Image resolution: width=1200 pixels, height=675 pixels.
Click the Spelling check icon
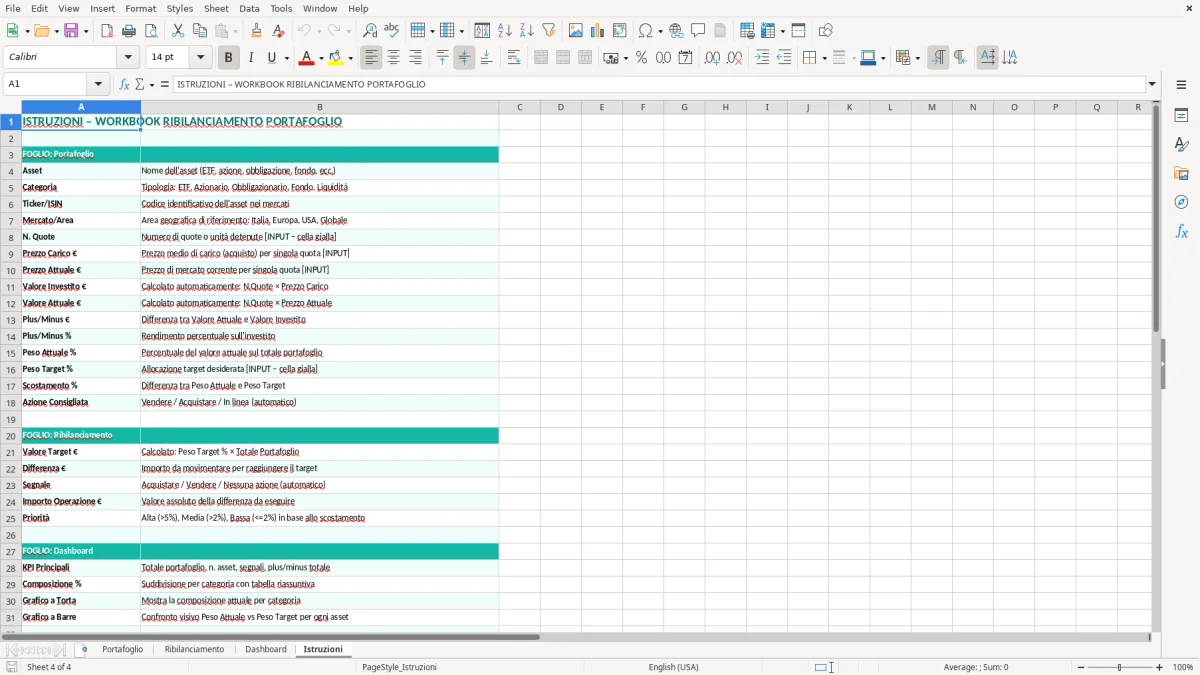click(392, 31)
